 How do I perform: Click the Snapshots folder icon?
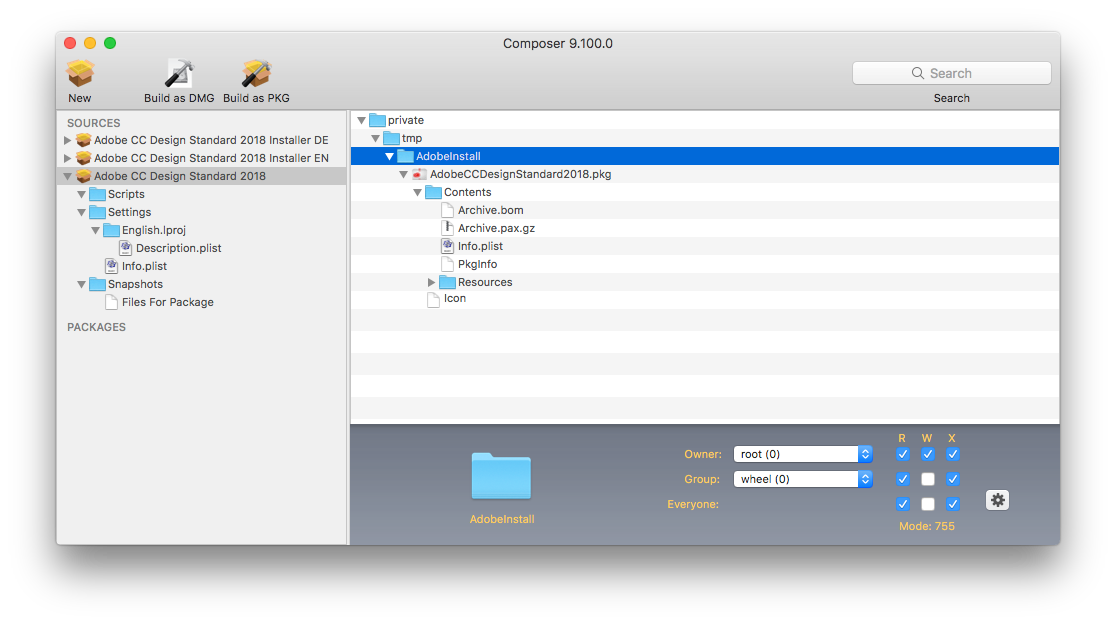pyautogui.click(x=98, y=284)
